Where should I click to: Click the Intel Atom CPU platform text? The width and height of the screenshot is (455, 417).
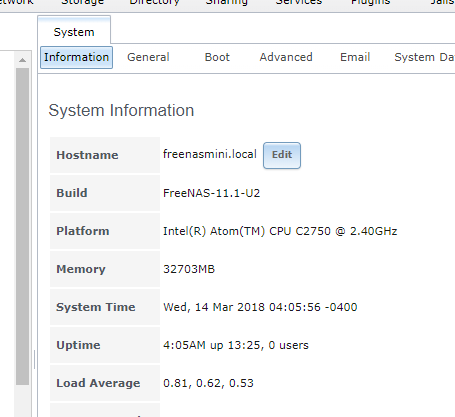click(280, 231)
